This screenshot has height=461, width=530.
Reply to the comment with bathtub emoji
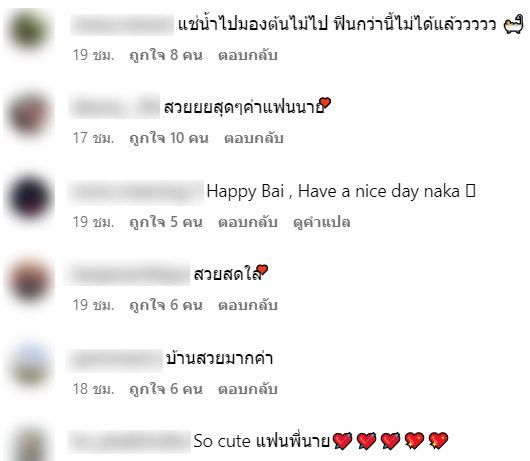pyautogui.click(x=248, y=55)
